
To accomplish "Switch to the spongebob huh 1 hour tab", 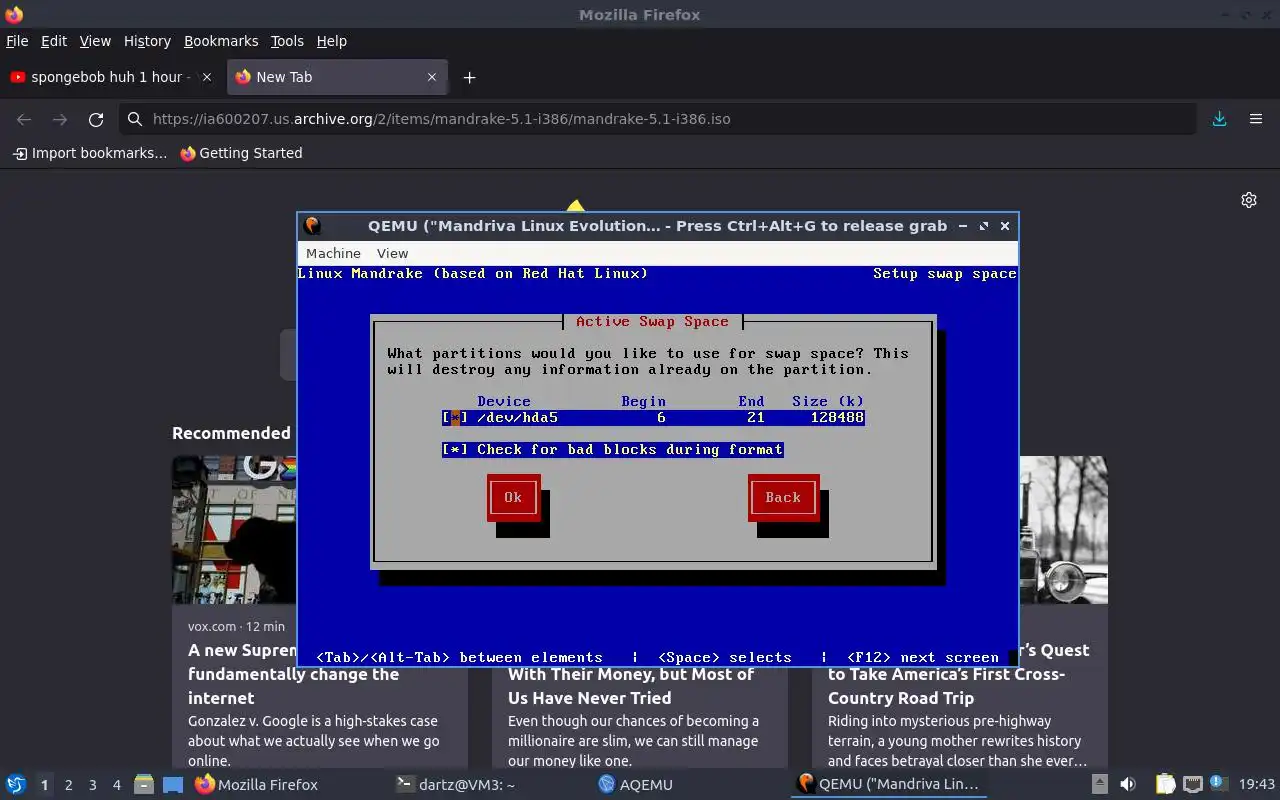I will [x=110, y=77].
